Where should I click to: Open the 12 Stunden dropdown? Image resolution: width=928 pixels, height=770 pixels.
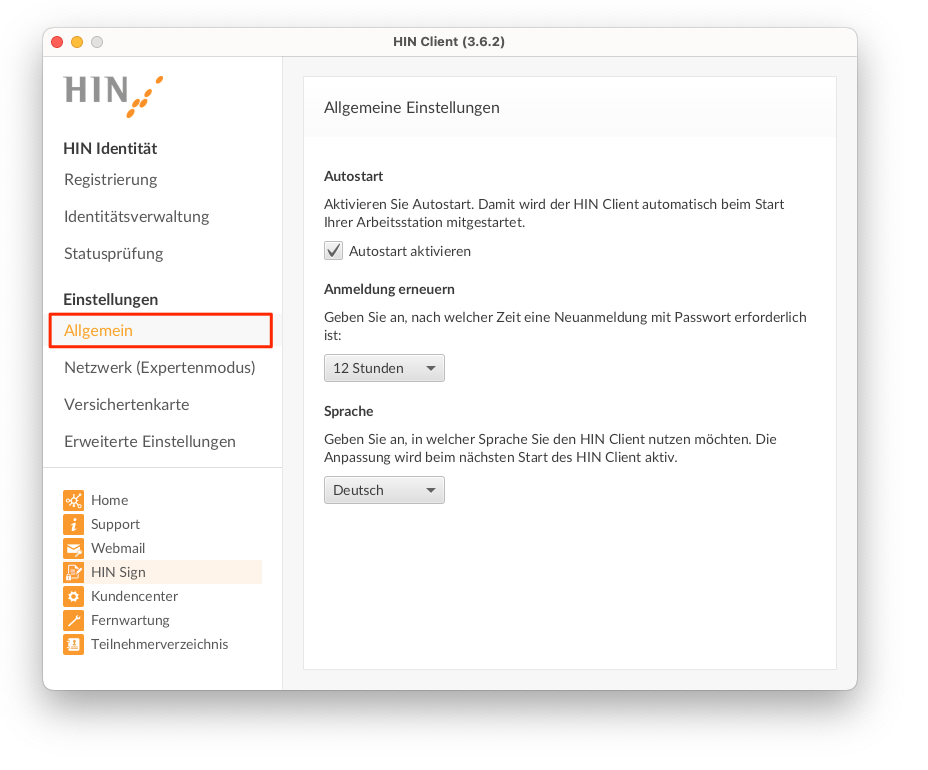click(384, 368)
